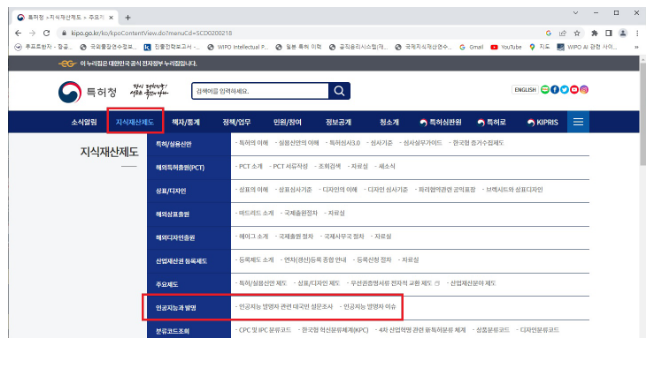The image size is (654, 374).
Task: Open the Twitter social icon
Action: tap(564, 90)
